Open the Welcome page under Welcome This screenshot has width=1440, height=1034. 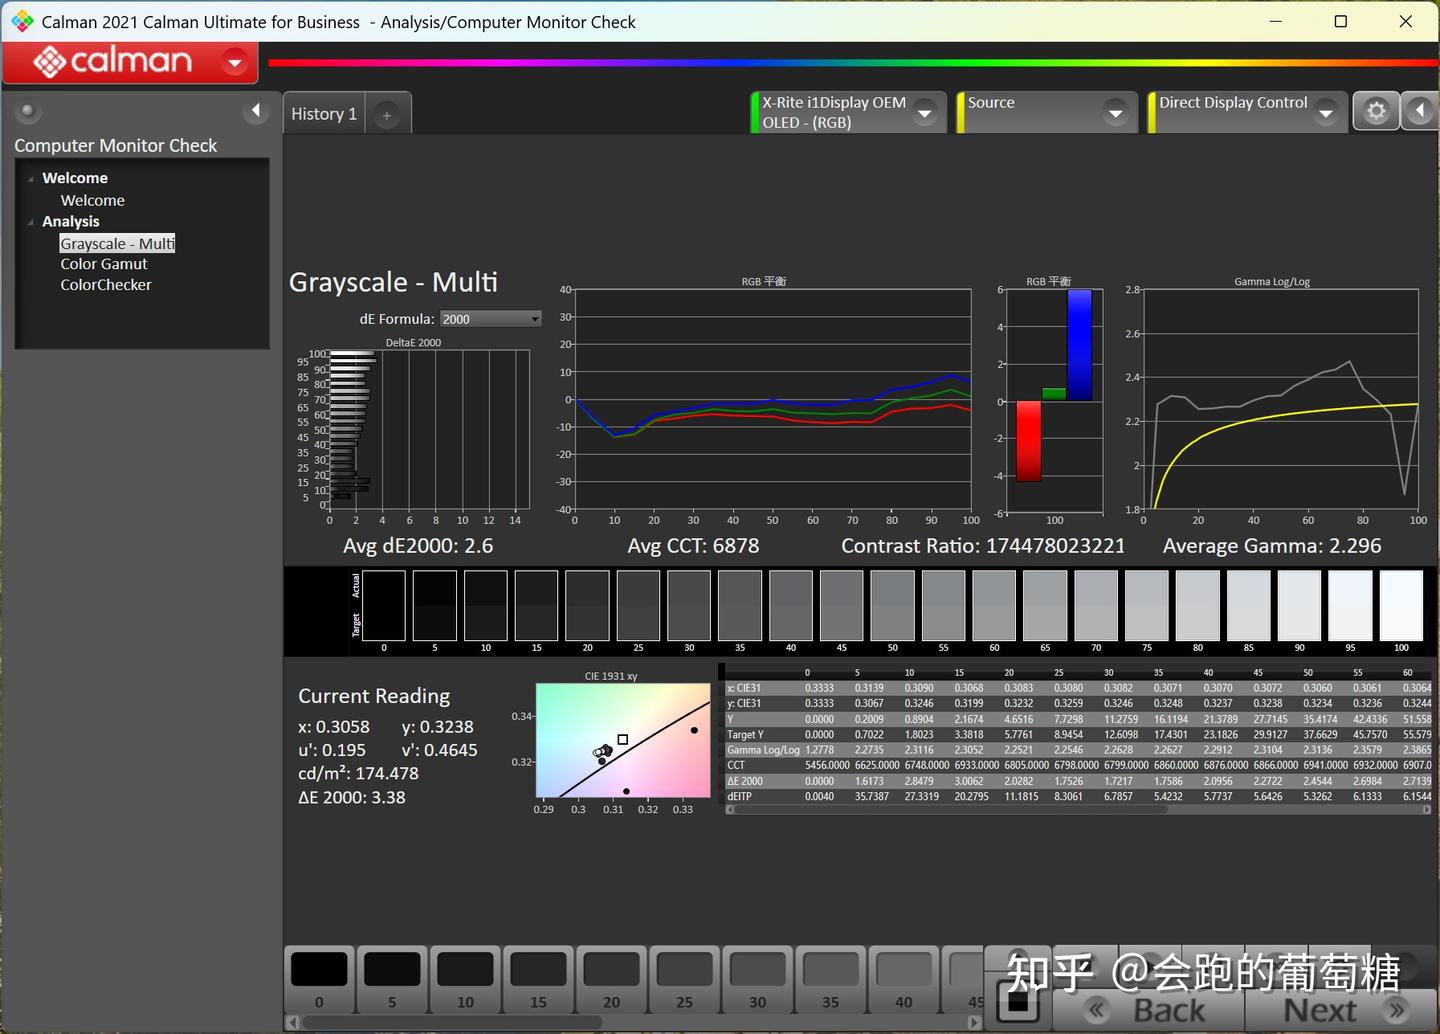coord(93,200)
